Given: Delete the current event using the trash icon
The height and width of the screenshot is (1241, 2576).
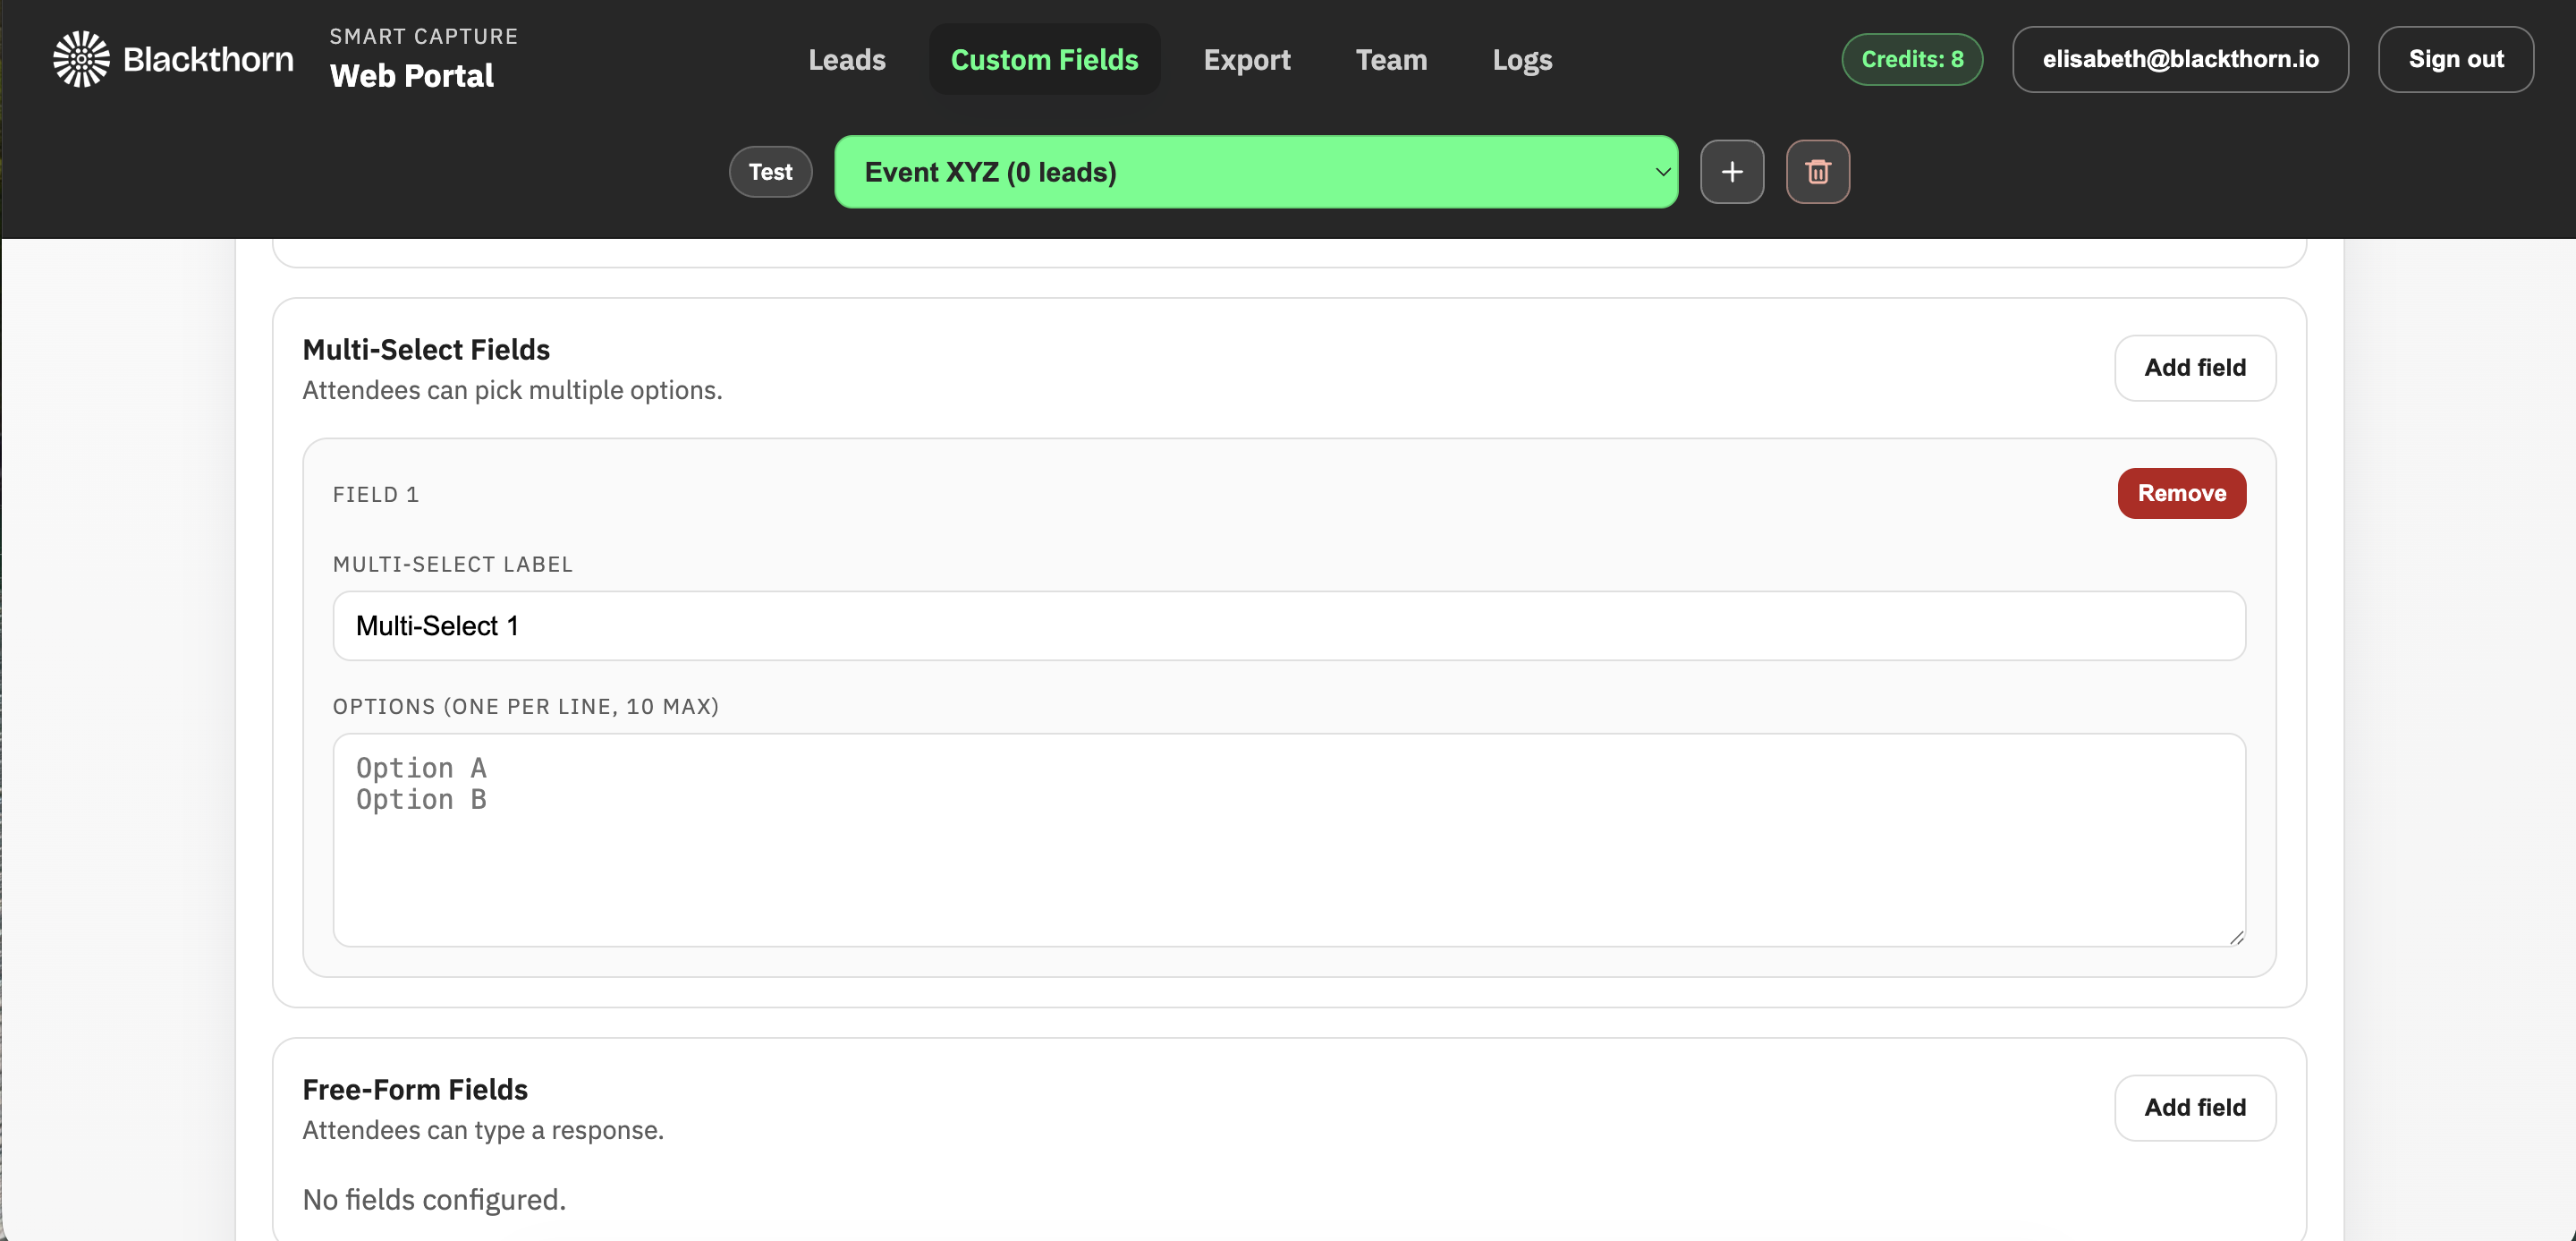Looking at the screenshot, I should (1818, 171).
